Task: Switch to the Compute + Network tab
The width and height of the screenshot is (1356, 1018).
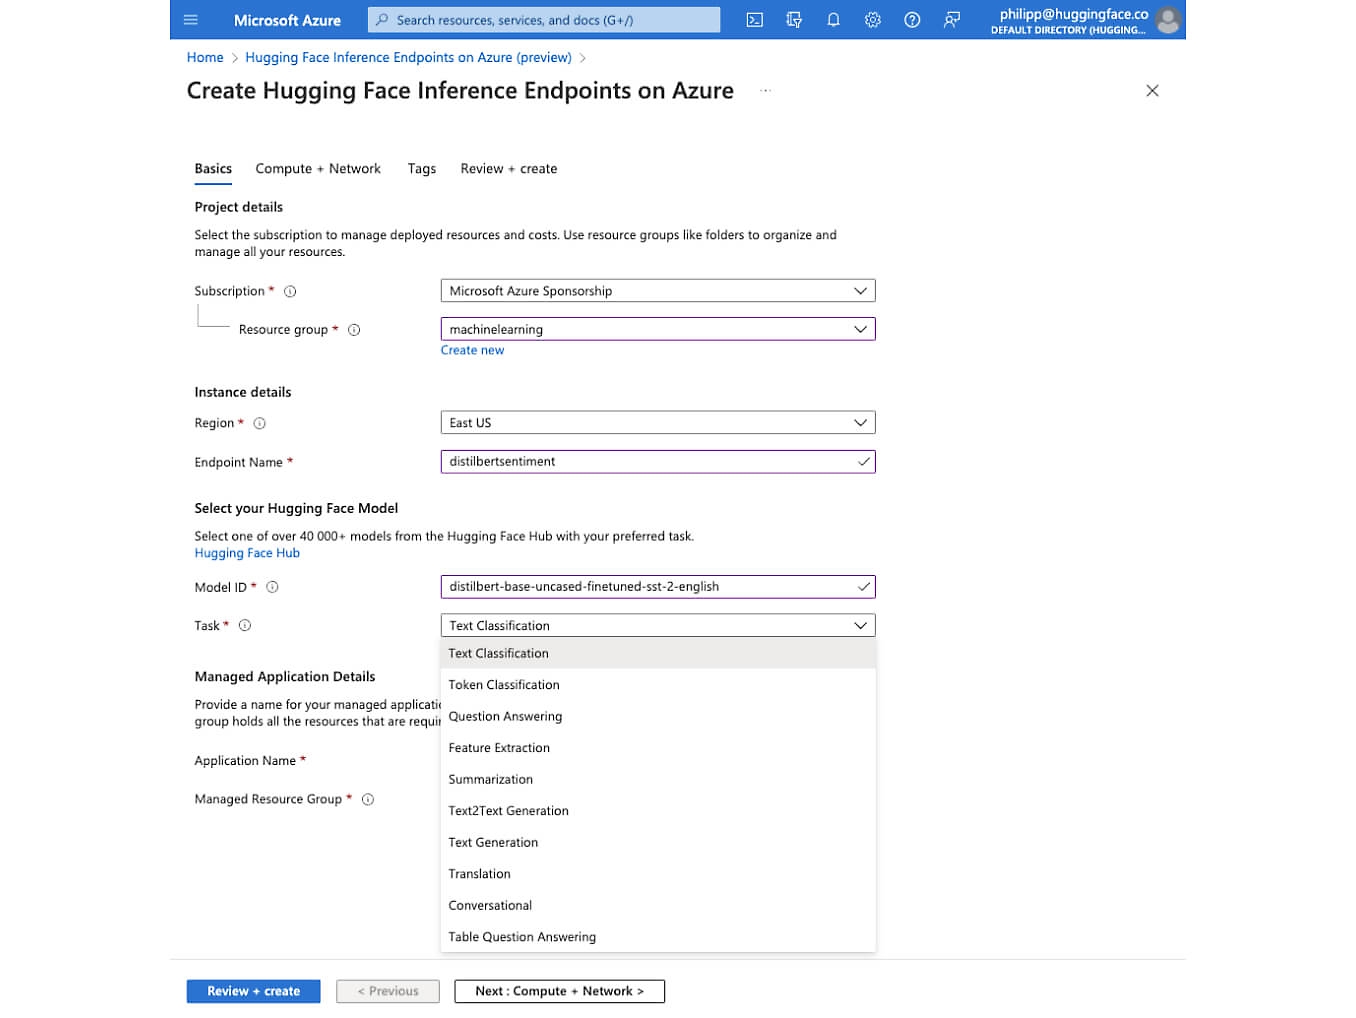Action: (x=318, y=169)
